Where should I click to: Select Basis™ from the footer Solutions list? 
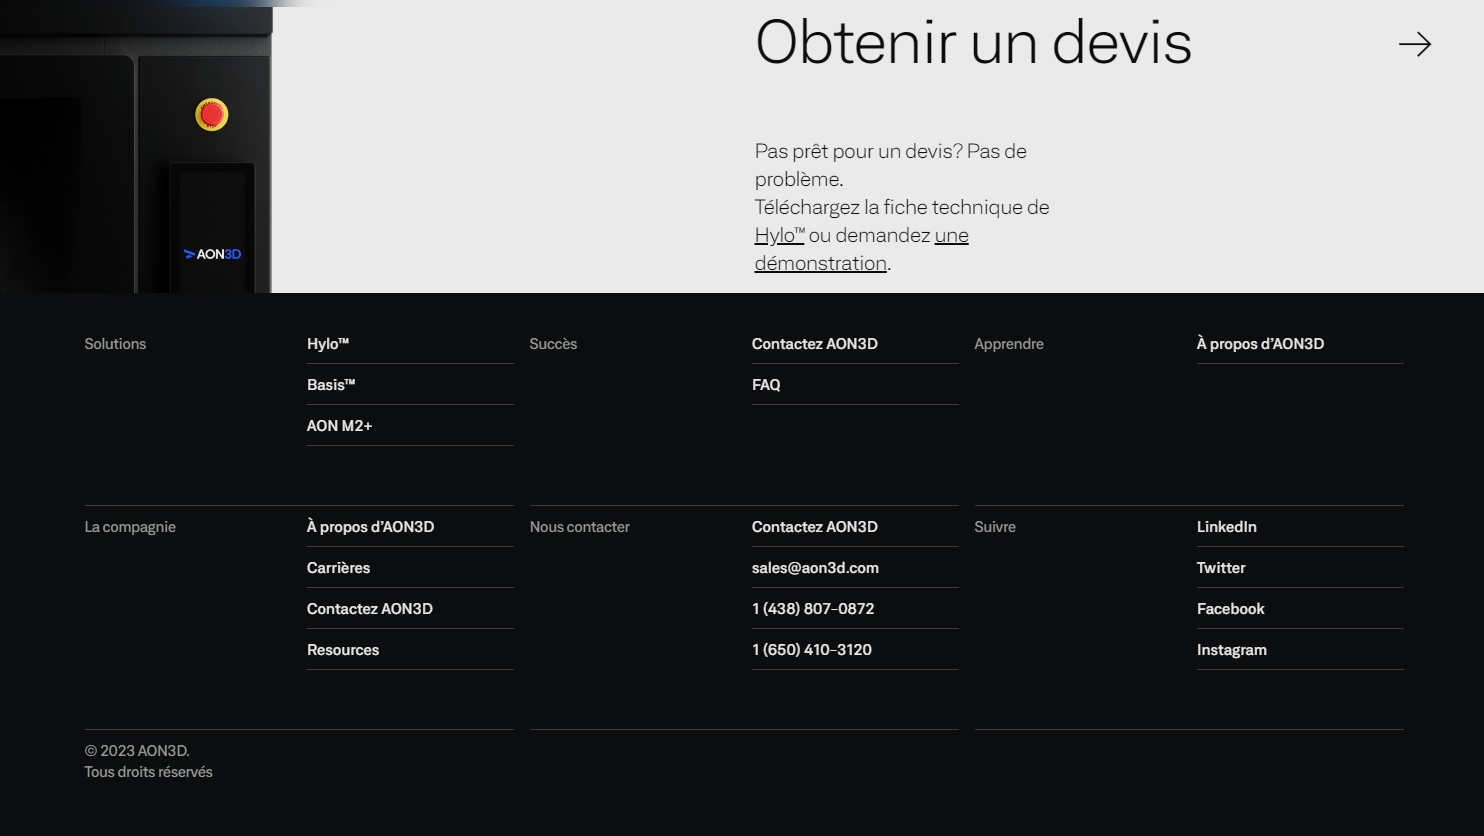click(331, 385)
